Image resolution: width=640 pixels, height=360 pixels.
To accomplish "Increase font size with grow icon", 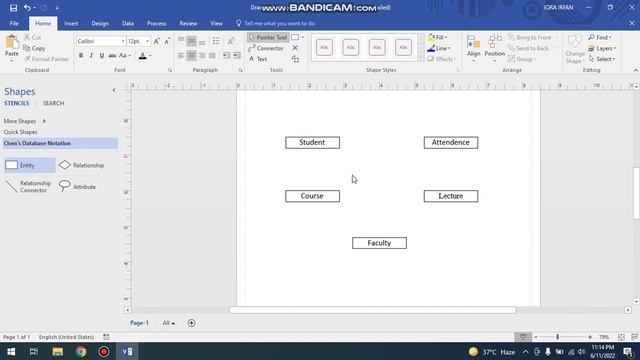I will (157, 41).
